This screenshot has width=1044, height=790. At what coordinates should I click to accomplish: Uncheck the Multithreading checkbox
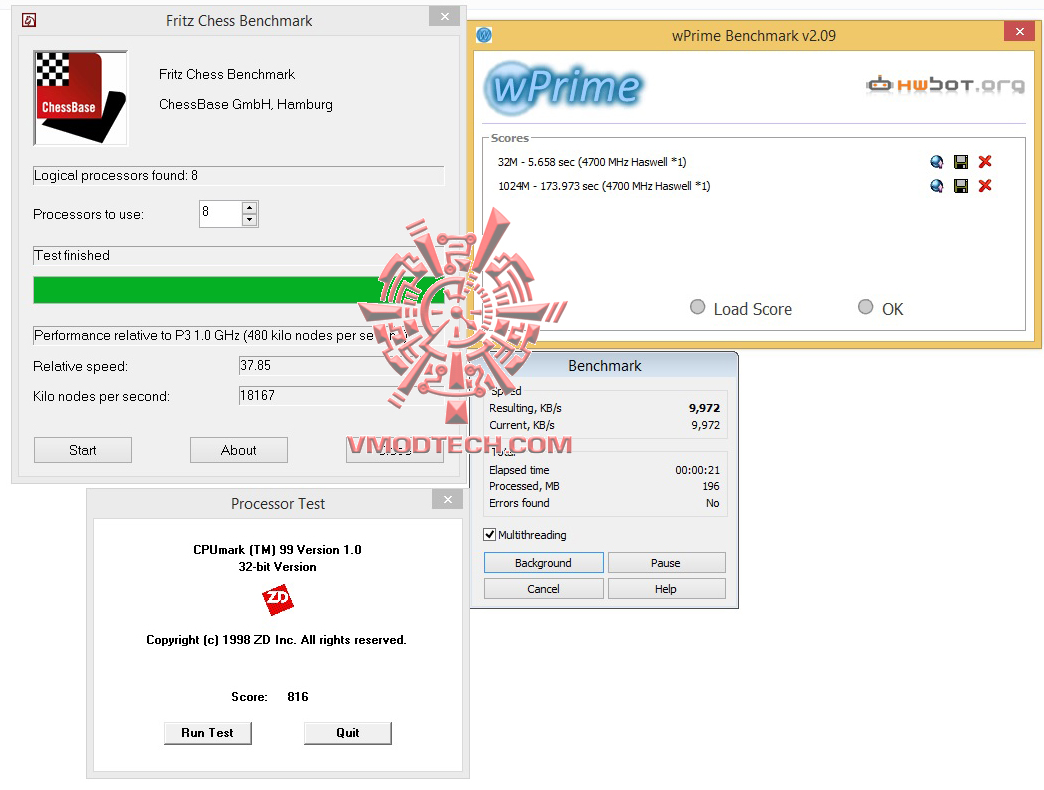489,534
